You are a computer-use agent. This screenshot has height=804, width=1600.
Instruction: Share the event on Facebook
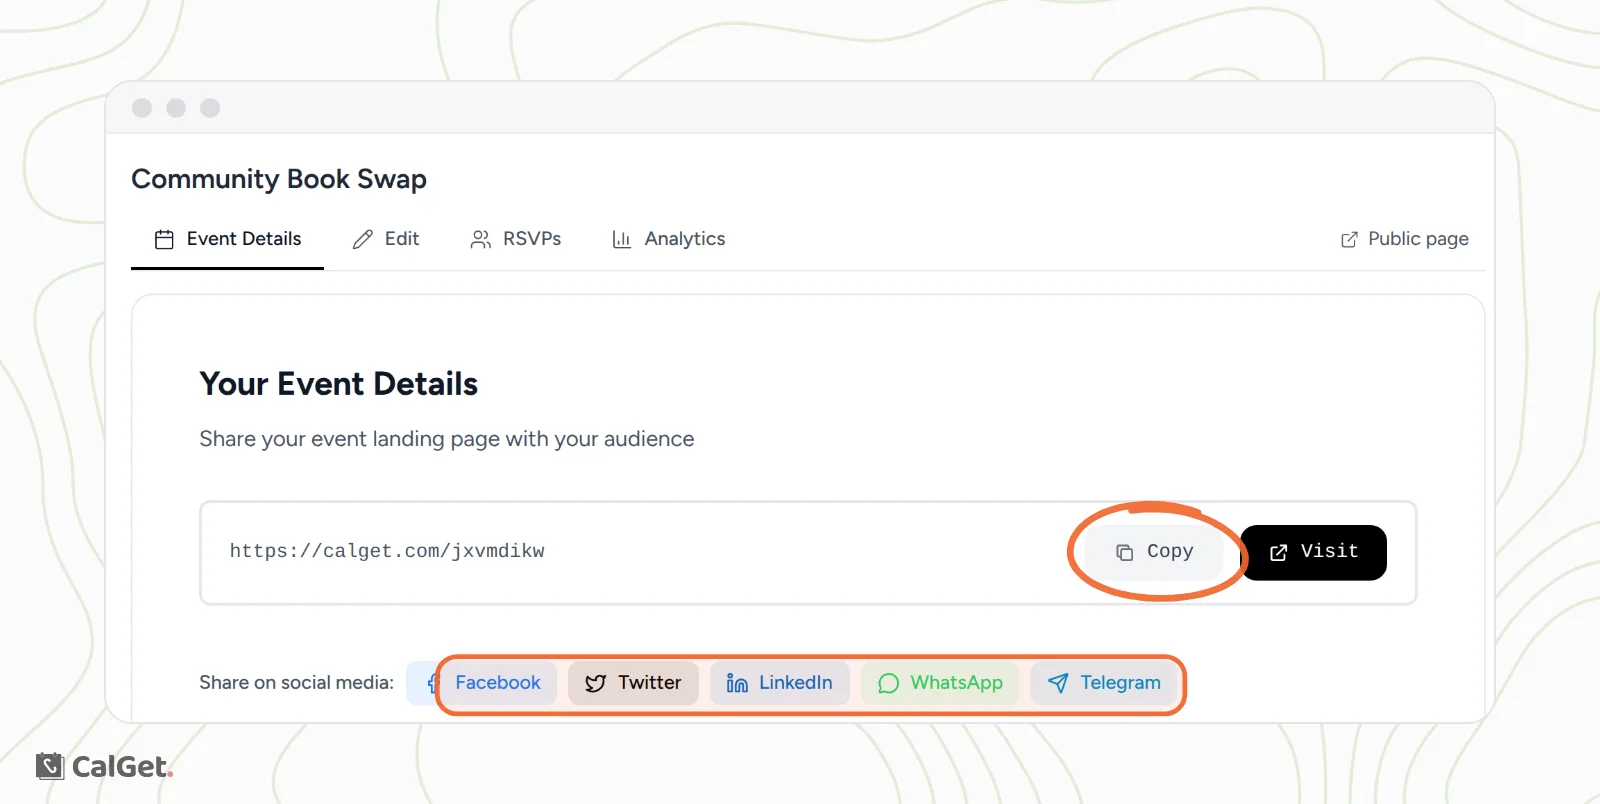pyautogui.click(x=482, y=683)
